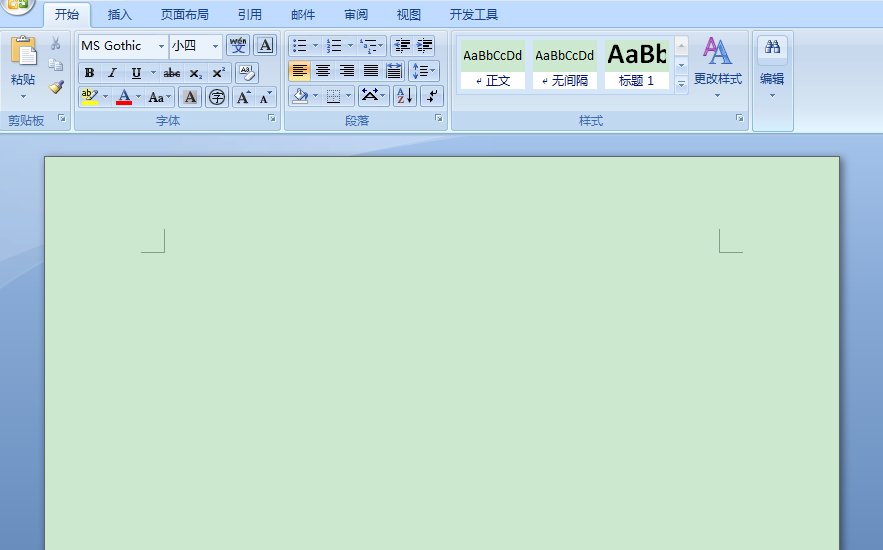This screenshot has height=550, width=883.
Task: Click the text highlight color icon
Action: (89, 97)
